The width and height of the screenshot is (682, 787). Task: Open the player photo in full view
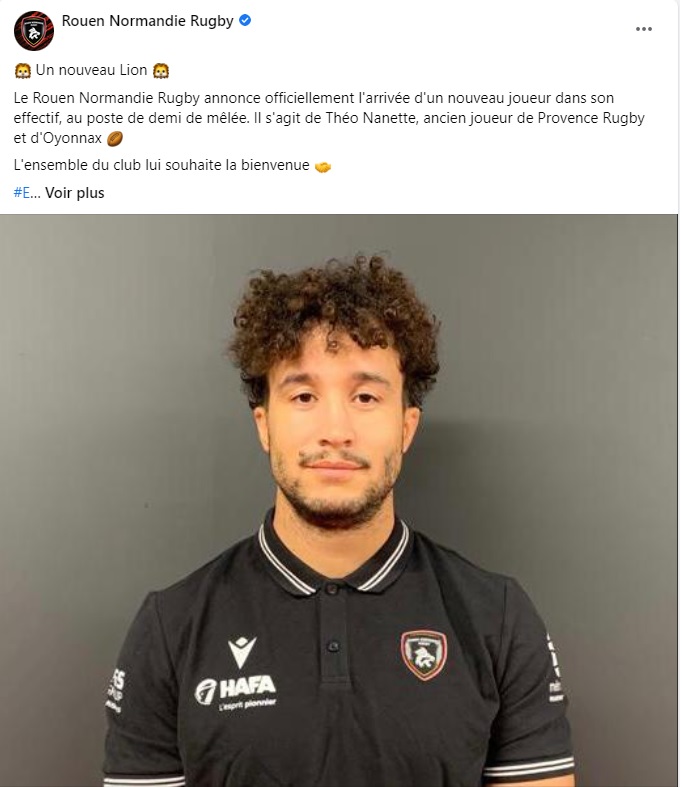point(339,500)
